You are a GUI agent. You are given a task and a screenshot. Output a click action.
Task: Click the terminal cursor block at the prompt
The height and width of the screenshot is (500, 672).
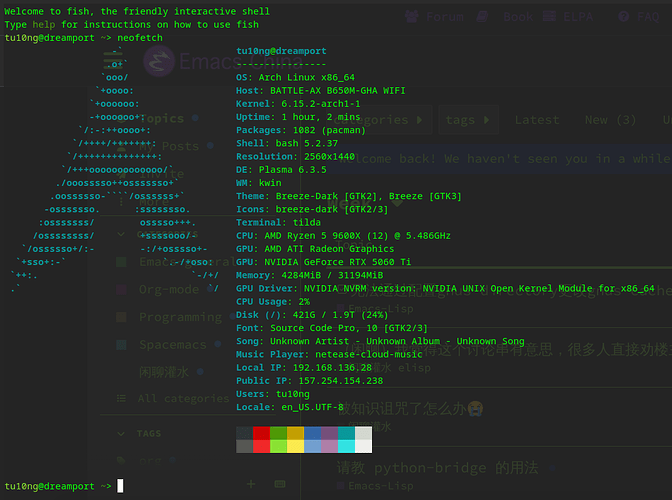pyautogui.click(x=120, y=486)
